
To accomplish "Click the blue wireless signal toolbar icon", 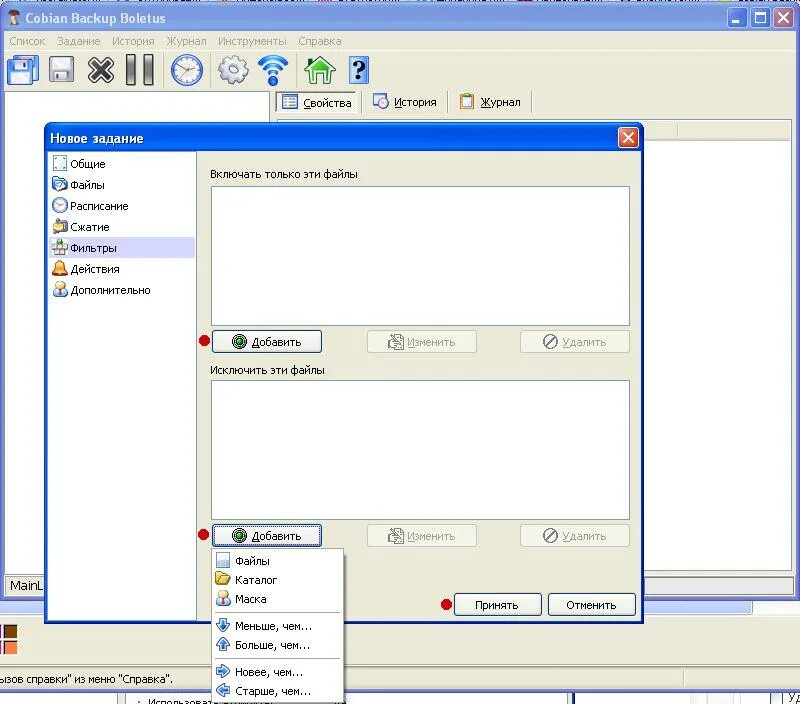I will pyautogui.click(x=273, y=70).
